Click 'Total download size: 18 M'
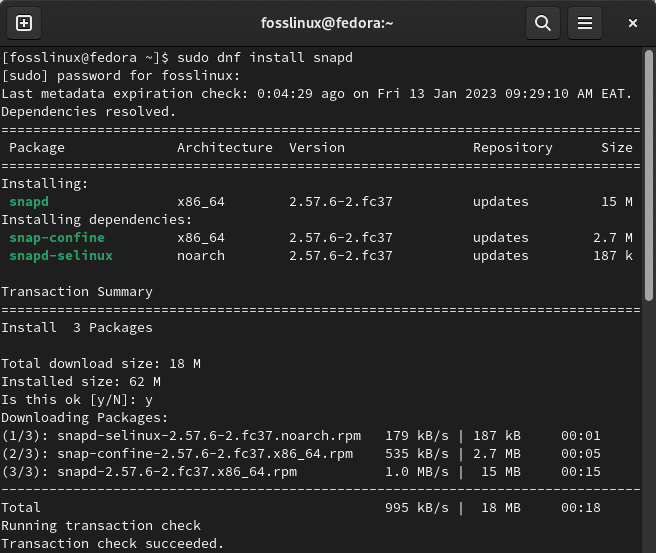 coord(101,364)
